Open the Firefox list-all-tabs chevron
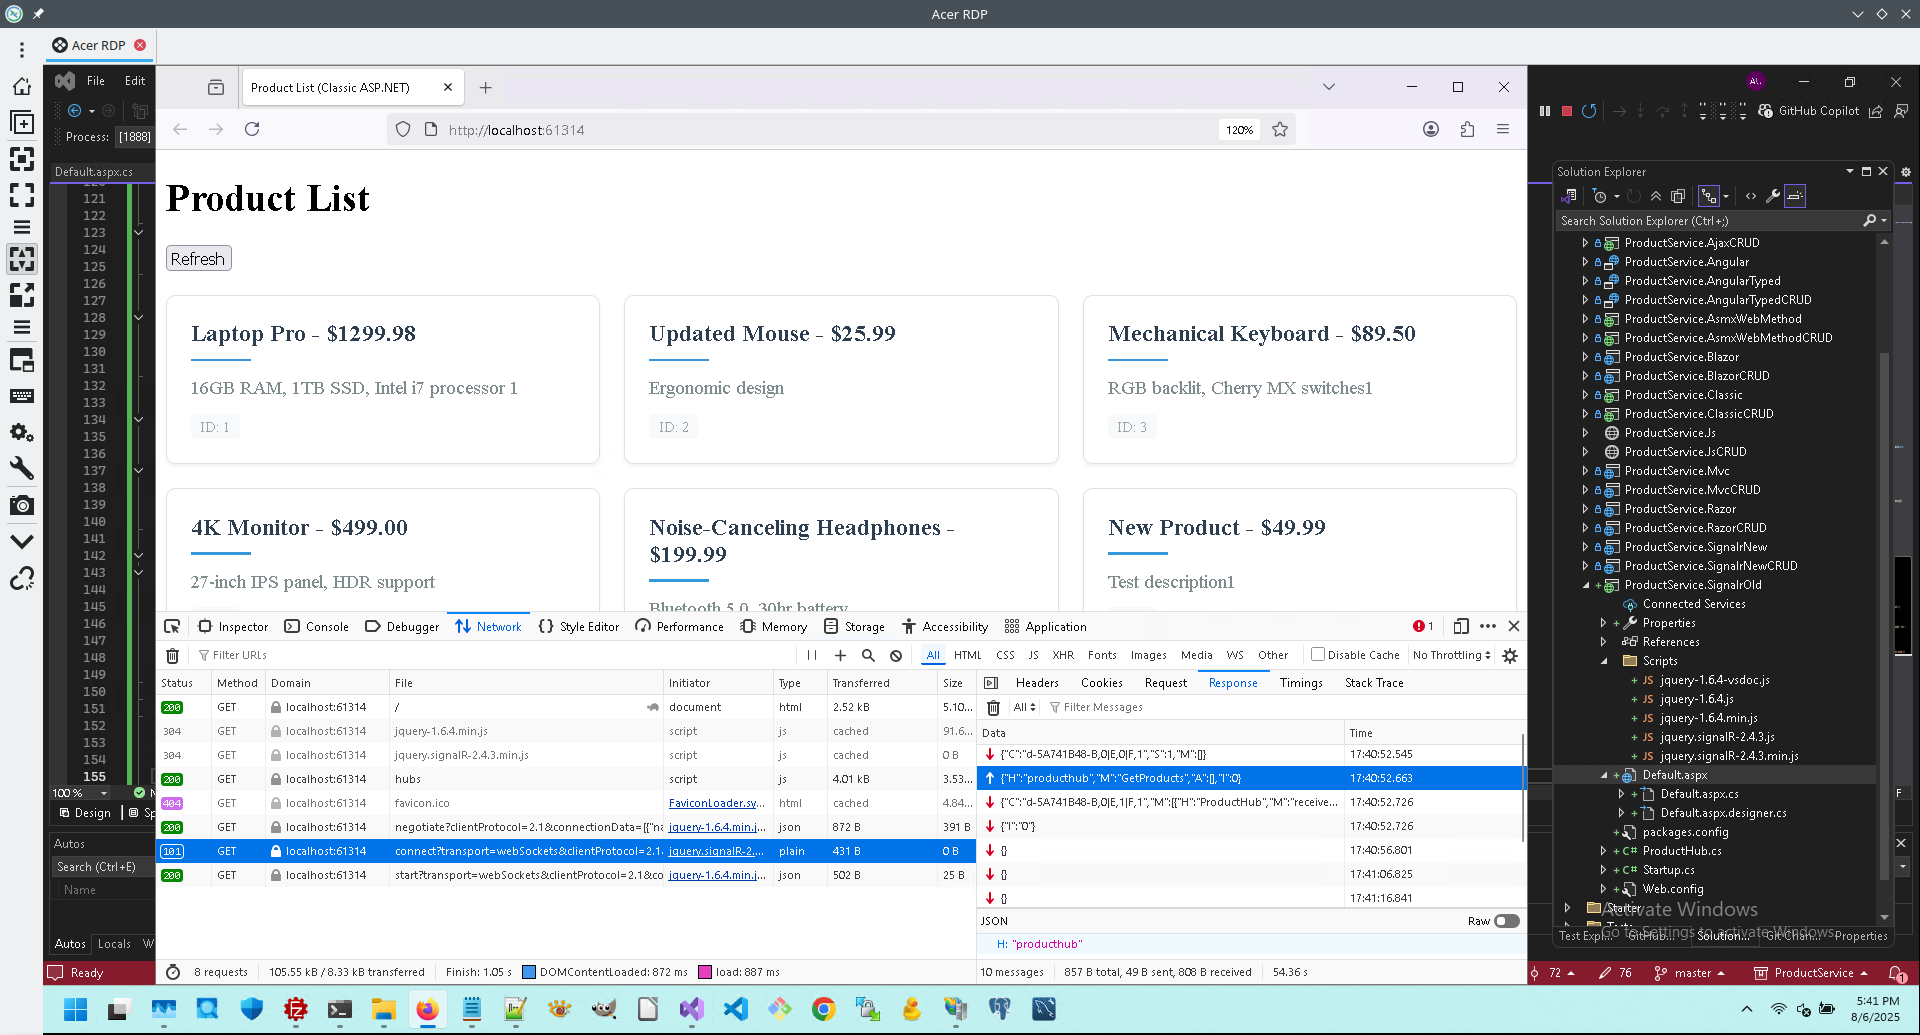This screenshot has width=1920, height=1035. click(x=1329, y=87)
